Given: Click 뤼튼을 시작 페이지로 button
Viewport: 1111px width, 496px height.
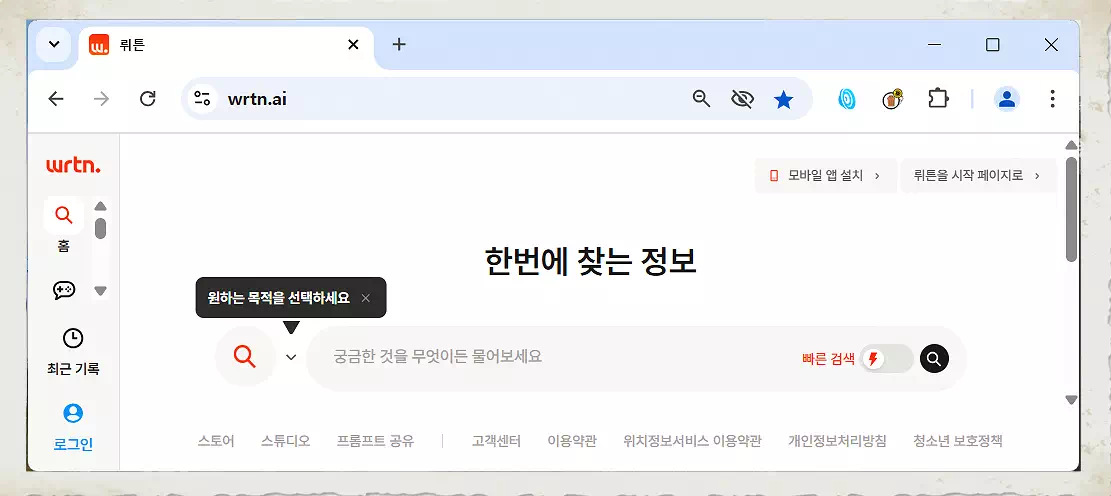Looking at the screenshot, I should 977,176.
